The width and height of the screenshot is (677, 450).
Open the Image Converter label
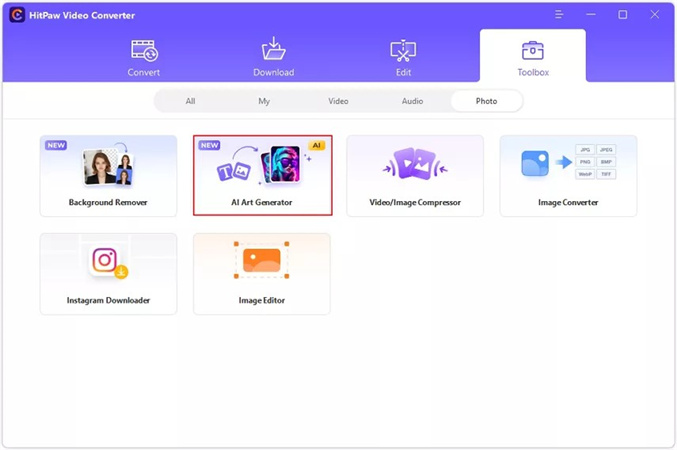coord(568,202)
